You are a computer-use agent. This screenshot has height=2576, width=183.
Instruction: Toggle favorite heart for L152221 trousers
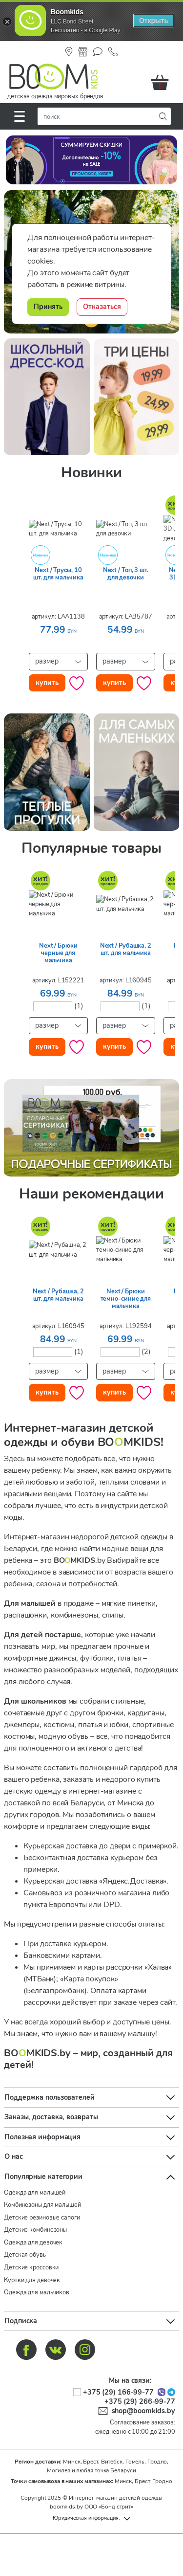[x=76, y=1047]
